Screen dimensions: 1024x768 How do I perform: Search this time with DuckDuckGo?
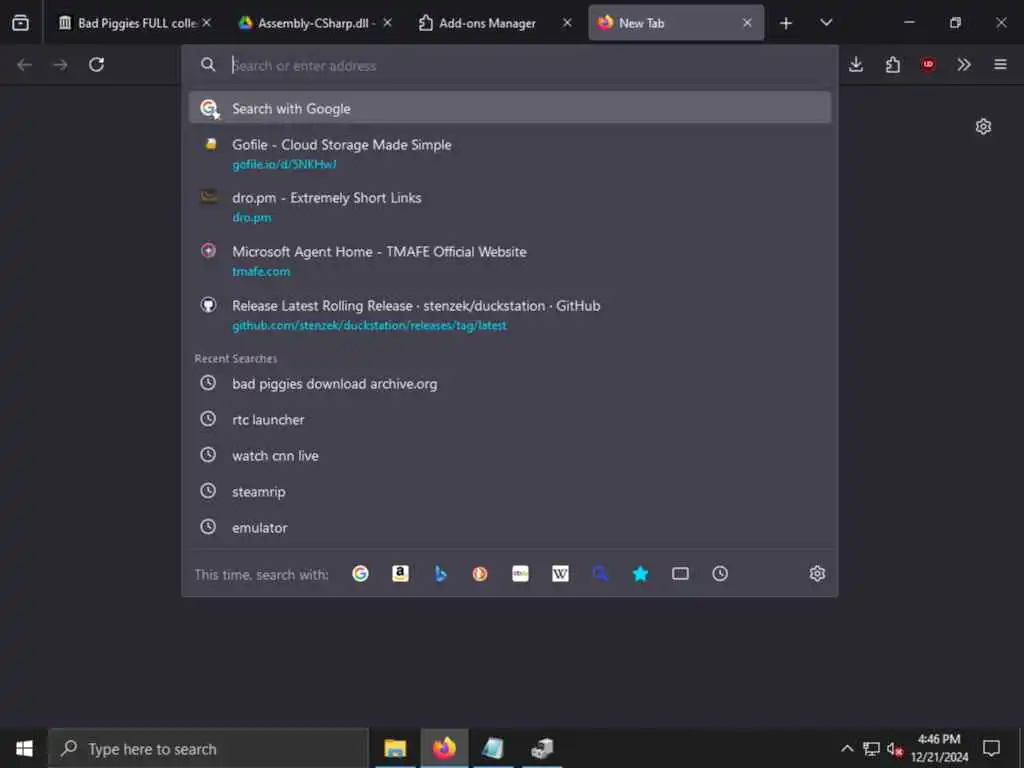(x=480, y=573)
